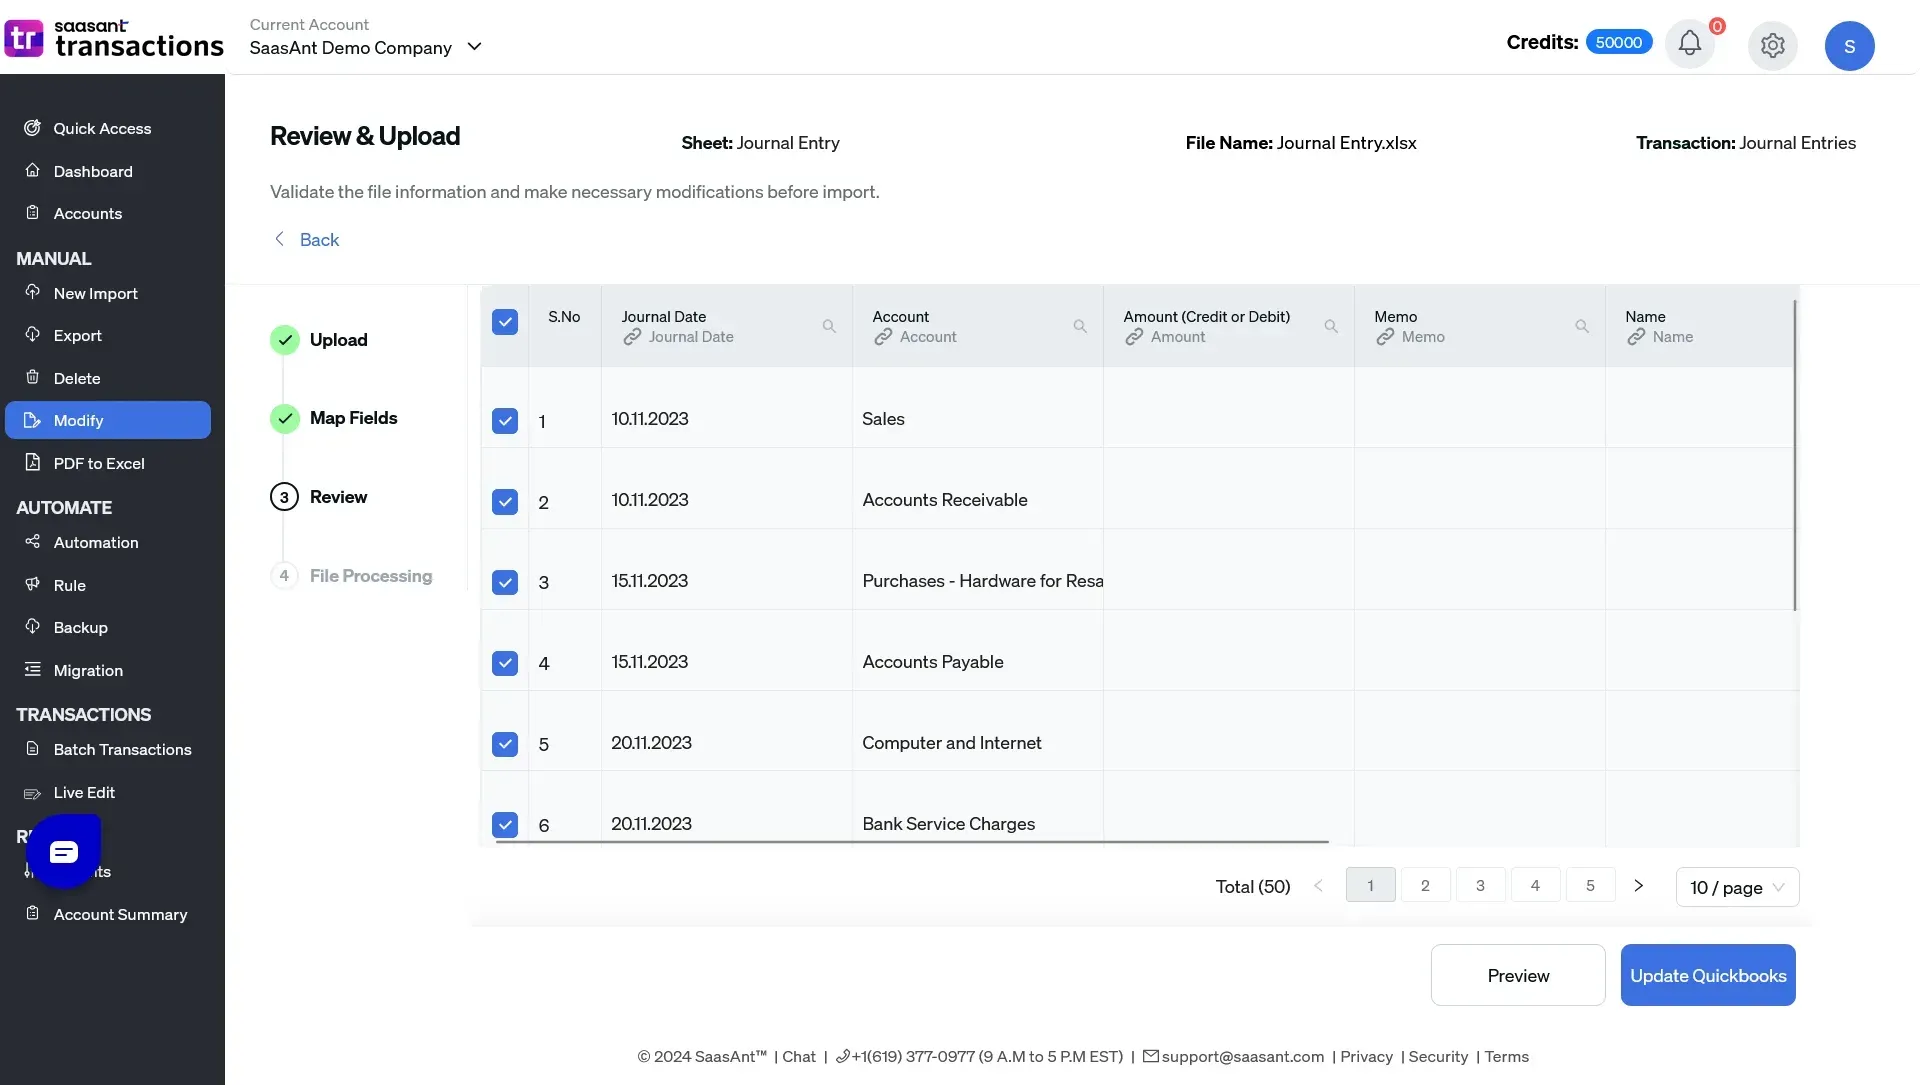Toggle the select-all header checkbox
This screenshot has height=1085, width=1920.
tap(505, 322)
